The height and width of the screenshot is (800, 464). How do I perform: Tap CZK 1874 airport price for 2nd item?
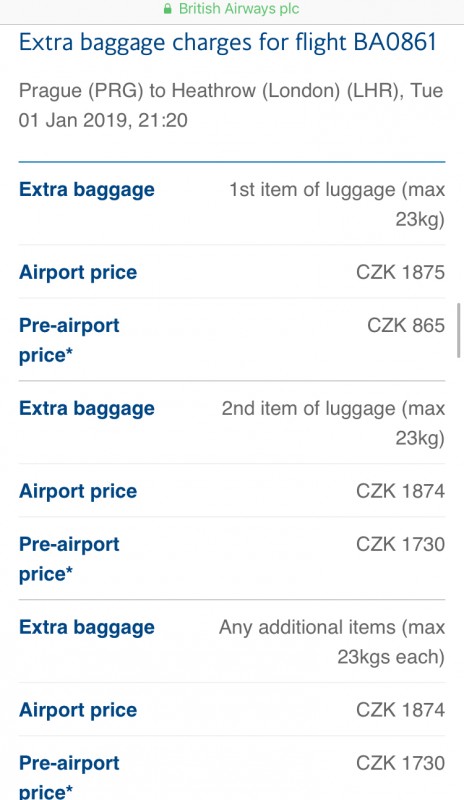click(400, 491)
